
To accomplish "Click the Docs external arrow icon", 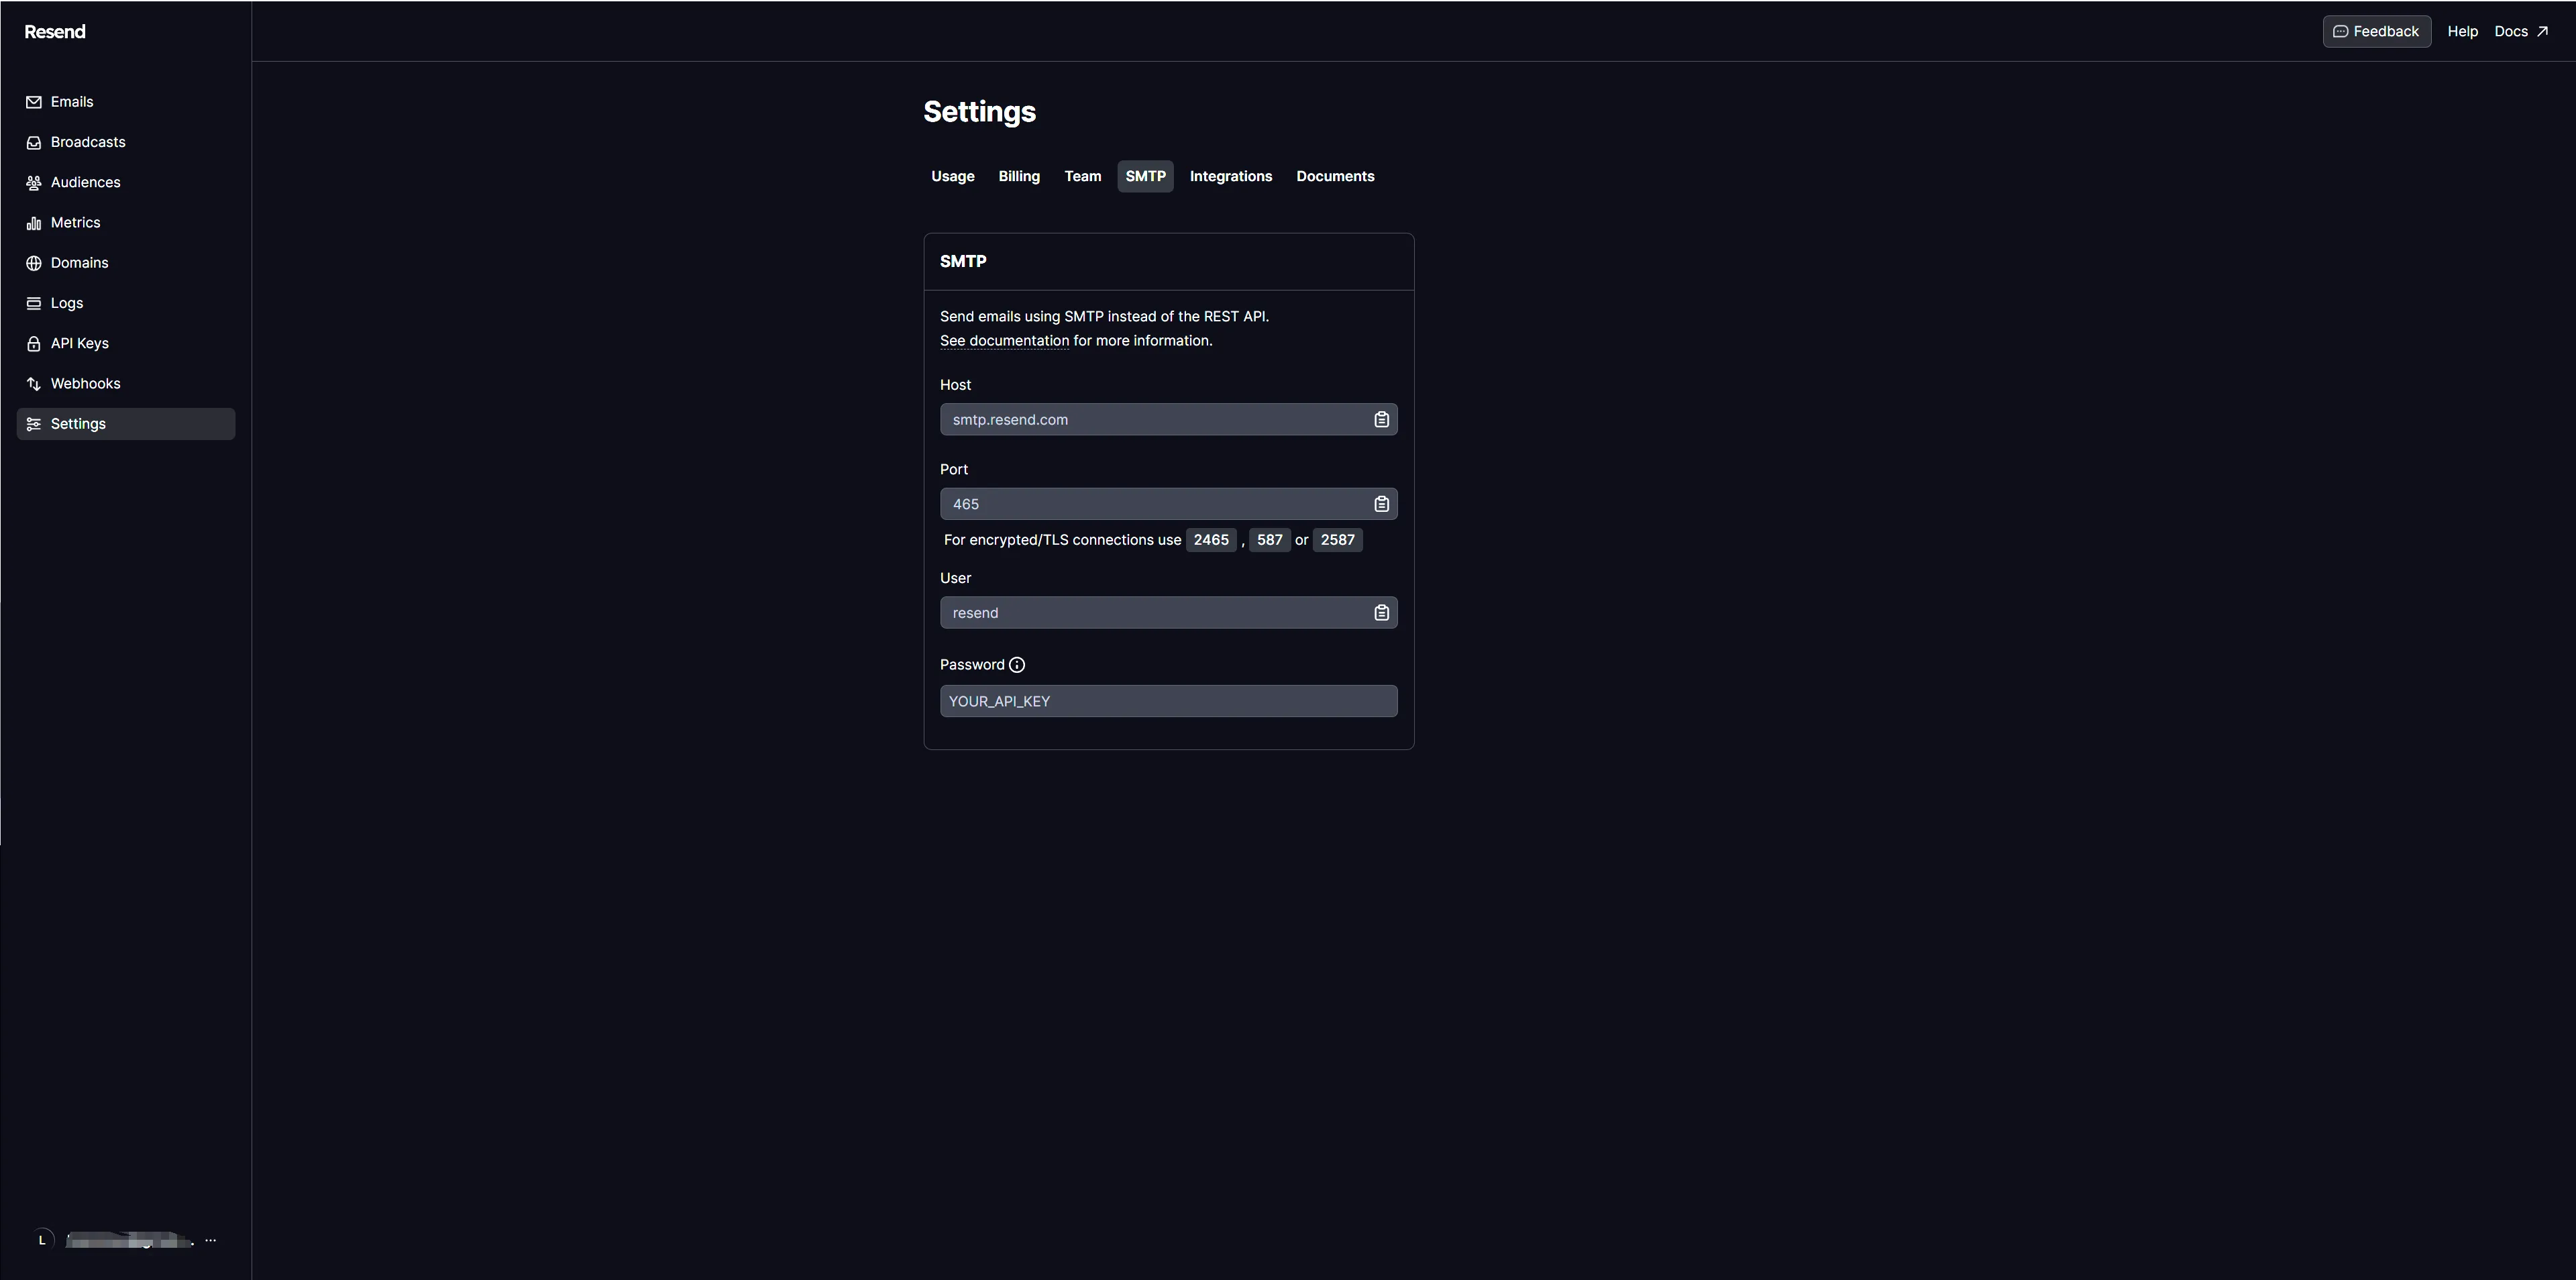I will click(x=2542, y=32).
